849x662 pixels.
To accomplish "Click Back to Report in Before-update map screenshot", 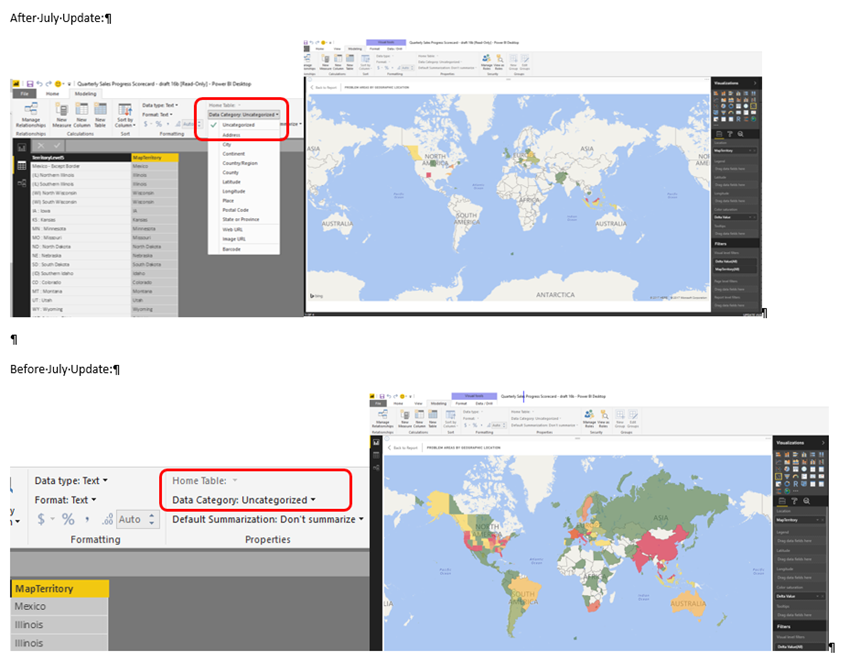I will pos(402,448).
